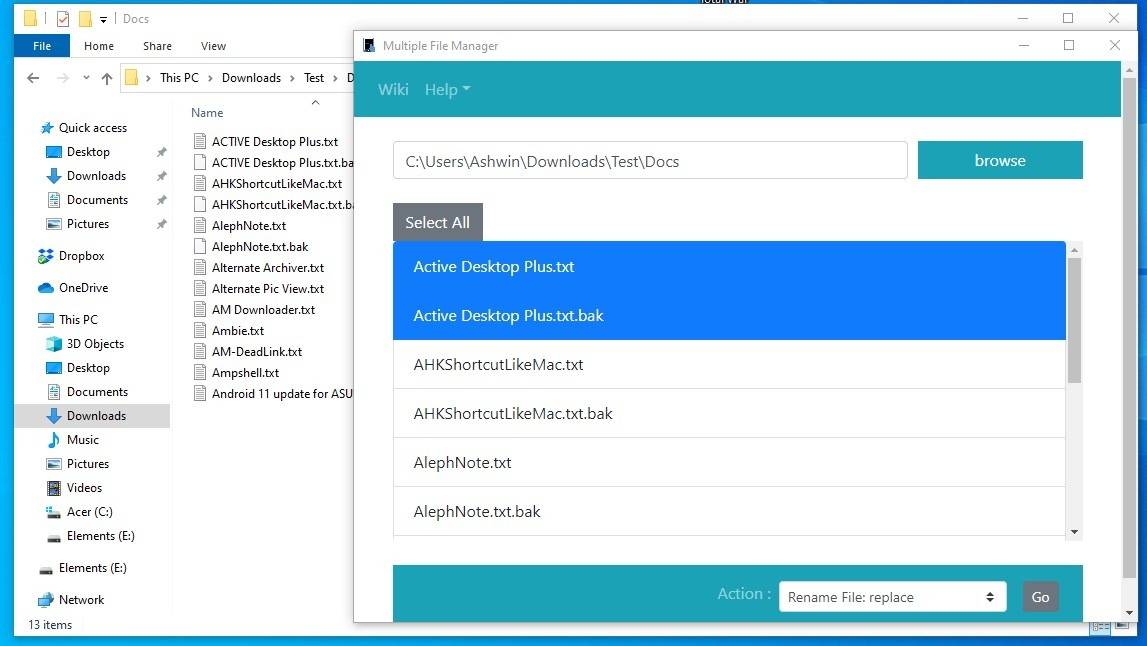
Task: Click the Explorer Up arrow
Action: tap(107, 78)
